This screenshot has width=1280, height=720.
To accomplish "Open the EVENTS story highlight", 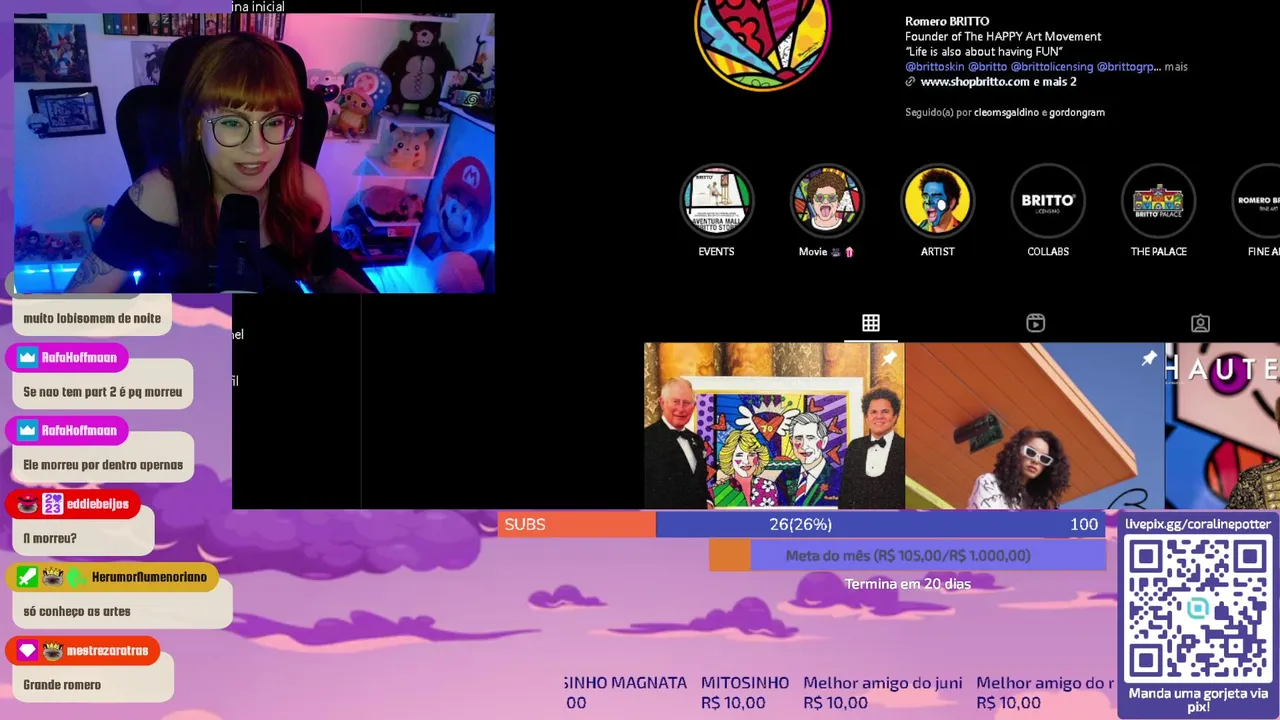I will point(716,201).
